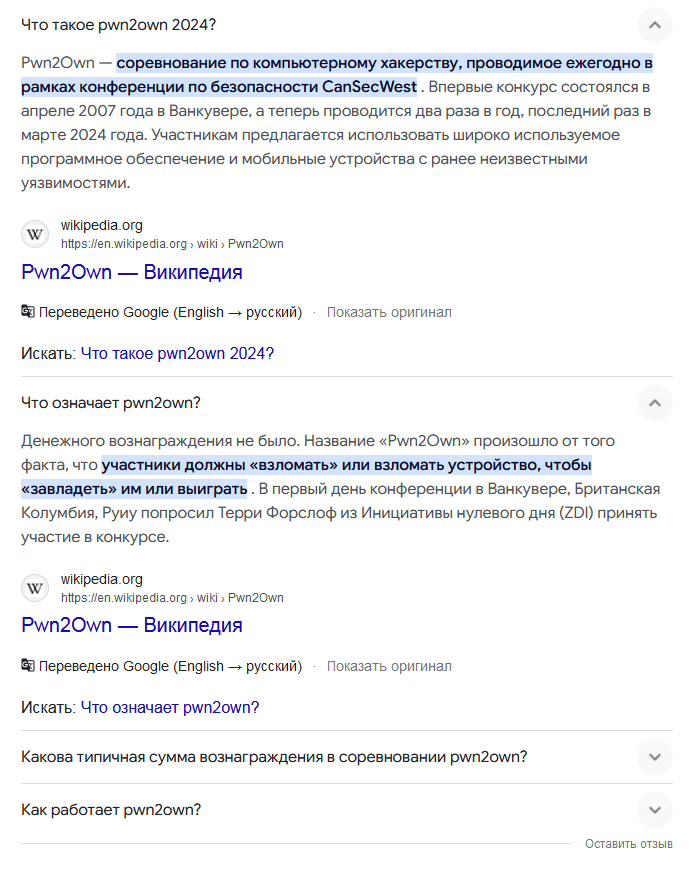This screenshot has height=871, width=694.
Task: Click "Показать оригинал" under the second answer
Action: (389, 666)
